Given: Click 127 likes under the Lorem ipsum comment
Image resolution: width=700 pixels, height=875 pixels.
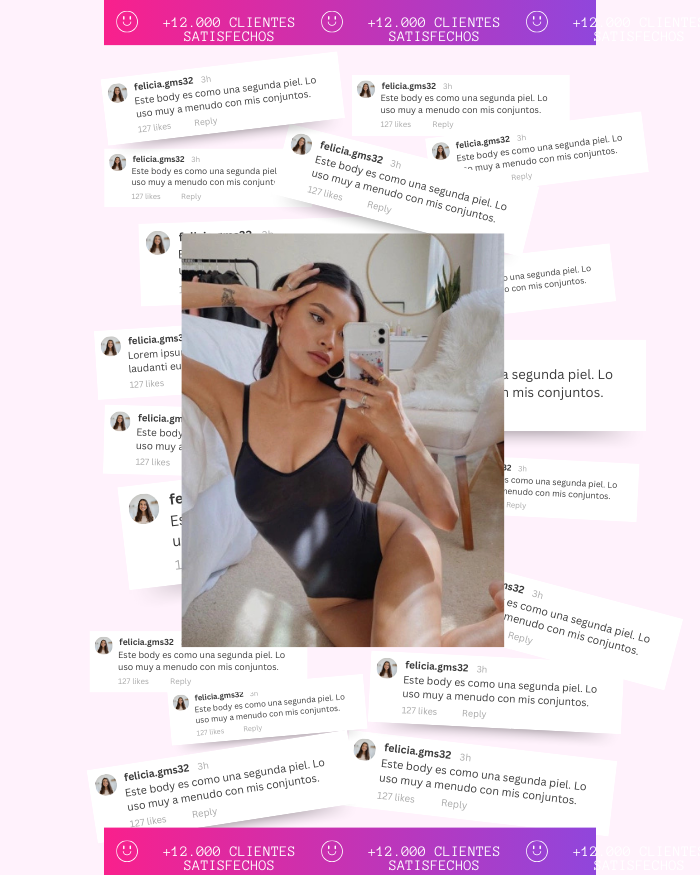Looking at the screenshot, I should 147,384.
